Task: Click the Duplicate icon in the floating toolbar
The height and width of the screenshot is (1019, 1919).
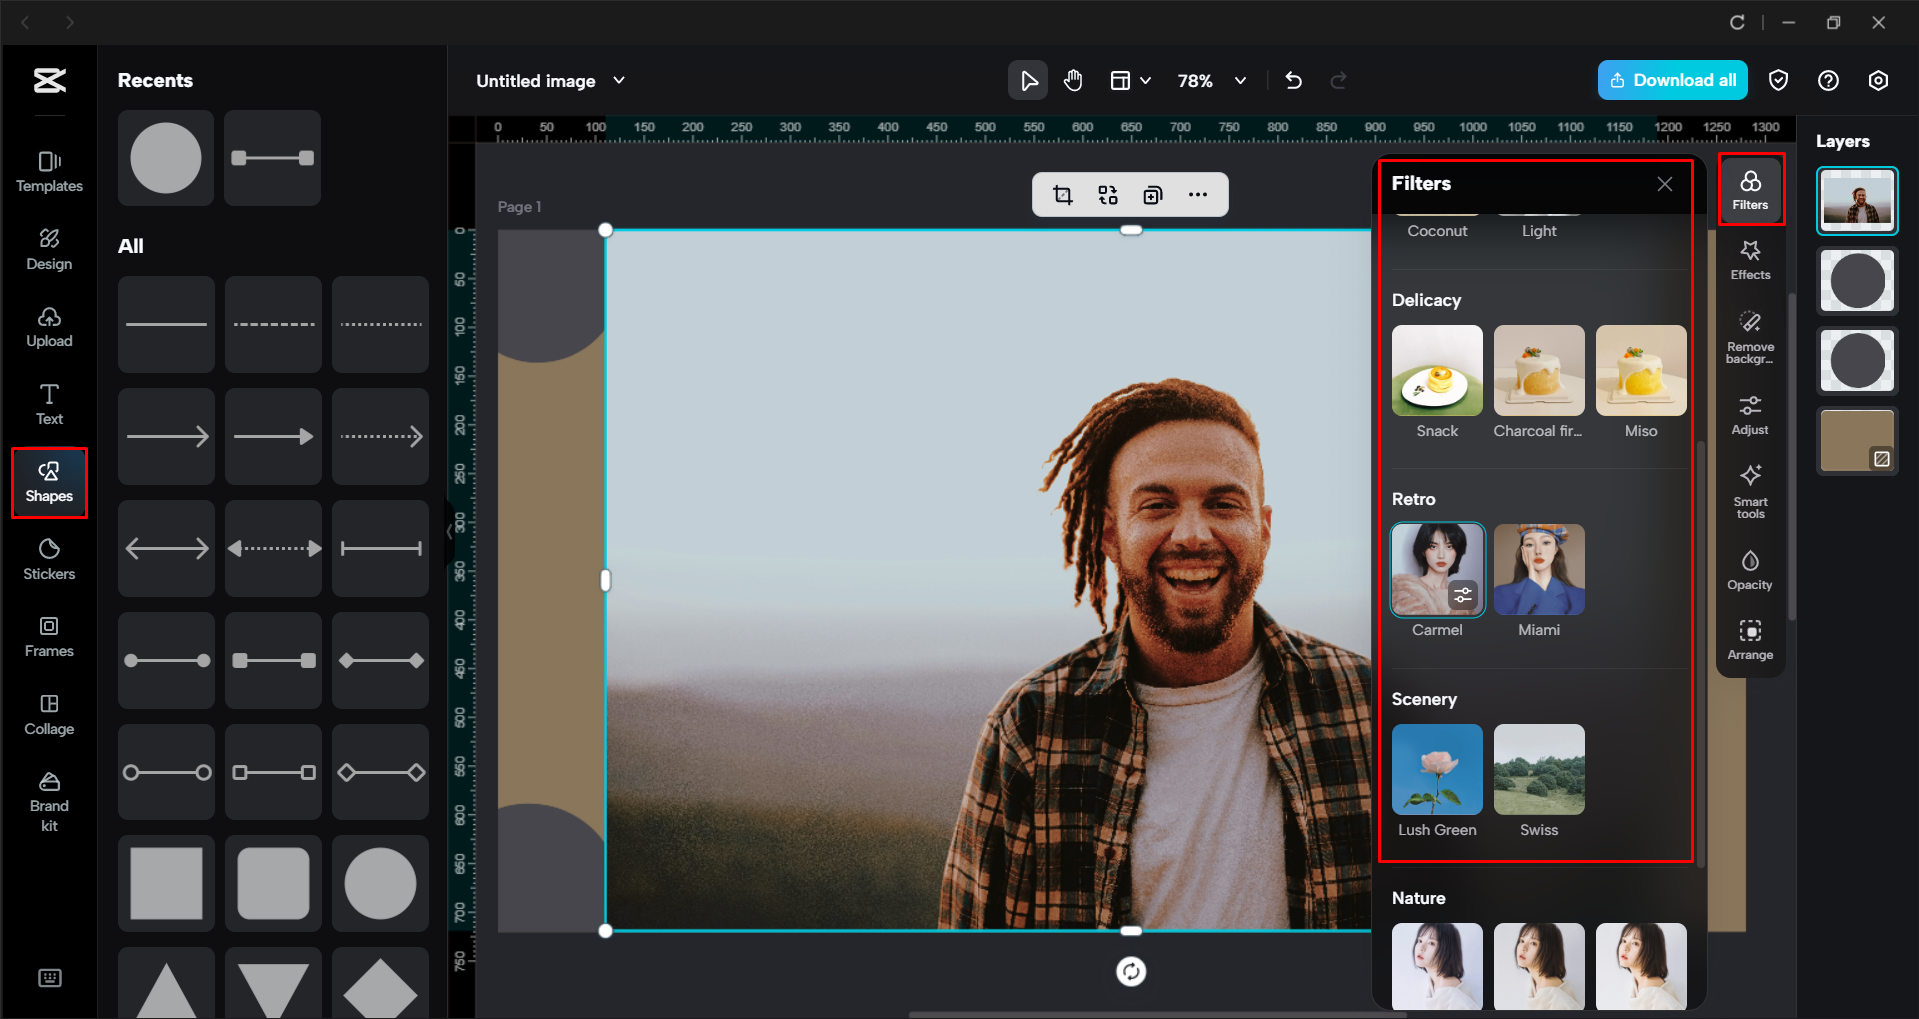Action: coord(1152,194)
